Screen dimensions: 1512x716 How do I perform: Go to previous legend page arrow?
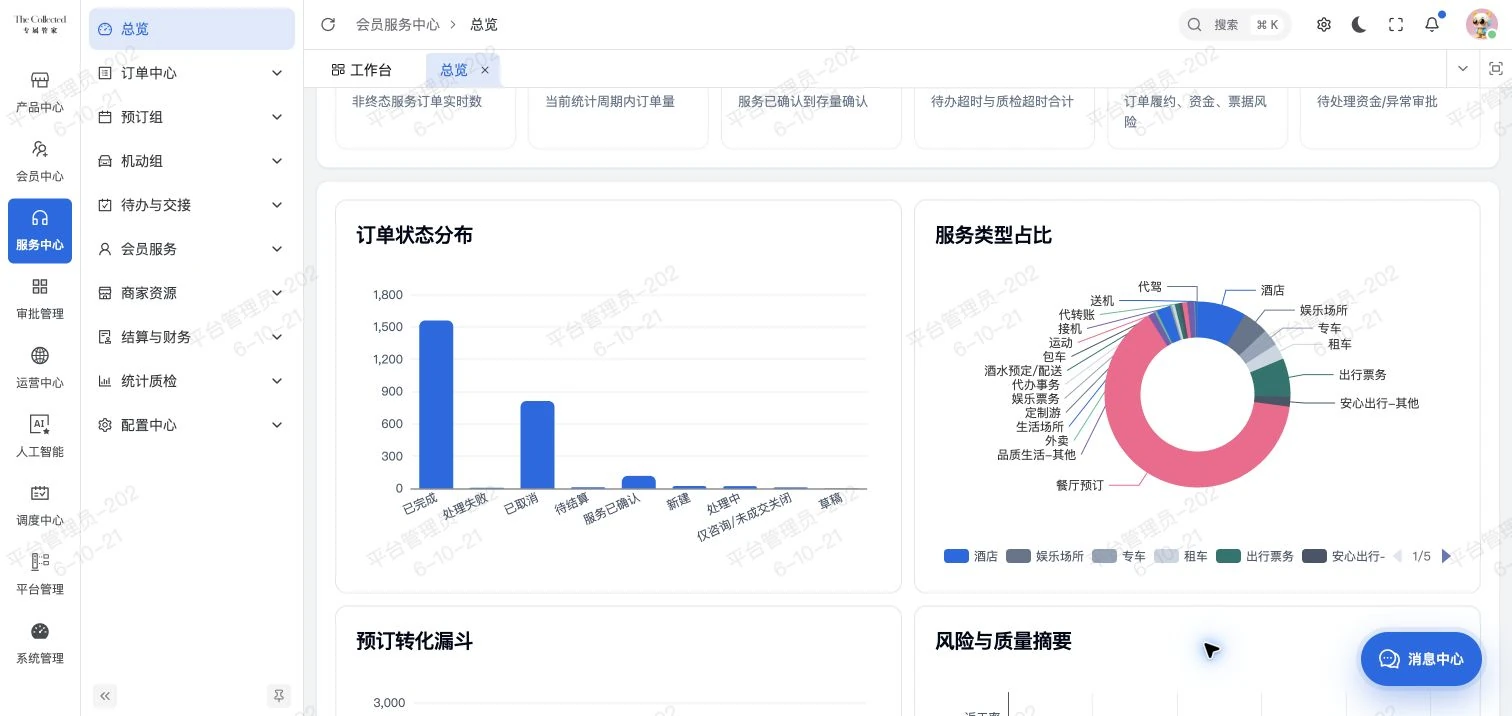(x=1398, y=556)
